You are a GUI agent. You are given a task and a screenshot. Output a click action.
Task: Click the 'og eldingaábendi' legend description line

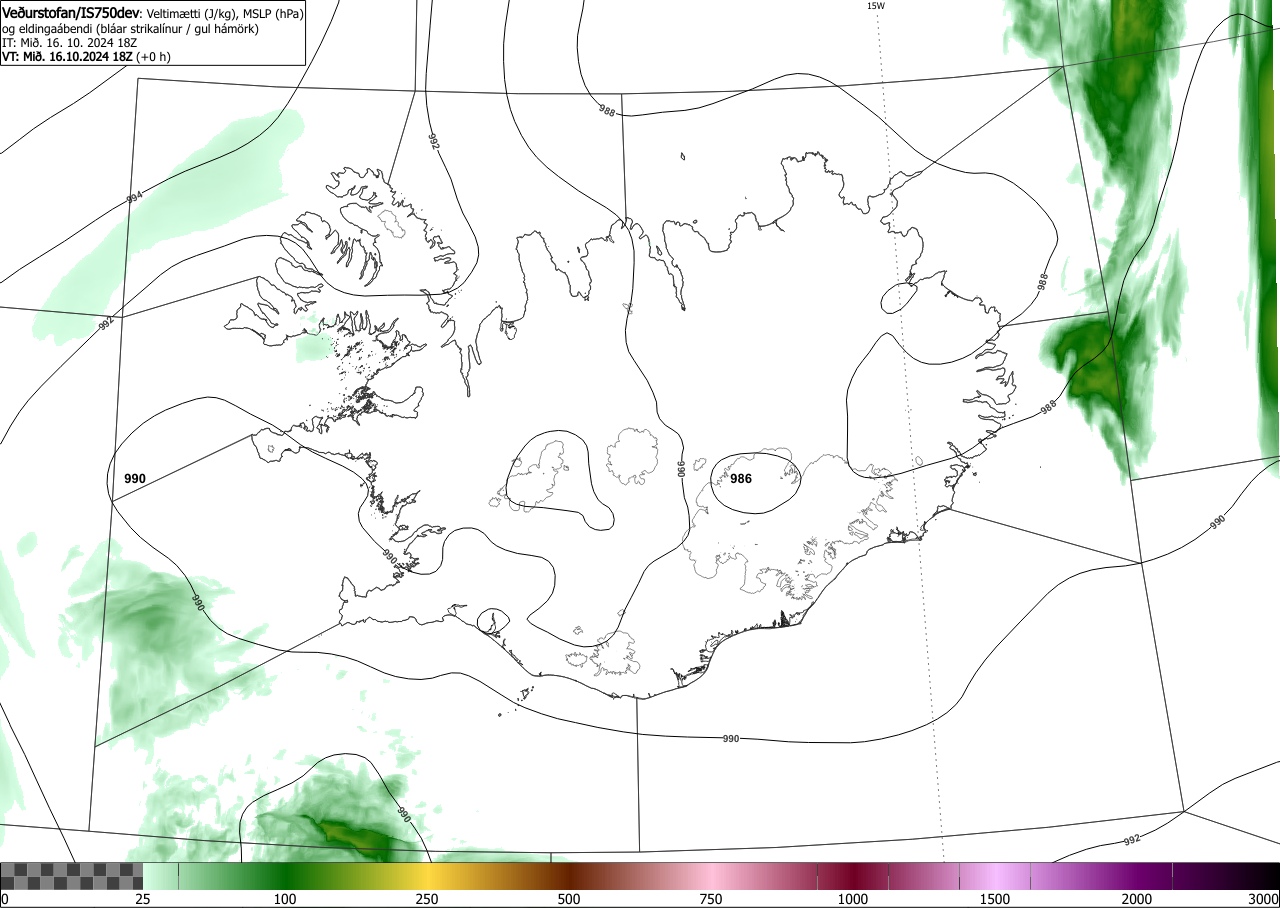click(x=130, y=29)
